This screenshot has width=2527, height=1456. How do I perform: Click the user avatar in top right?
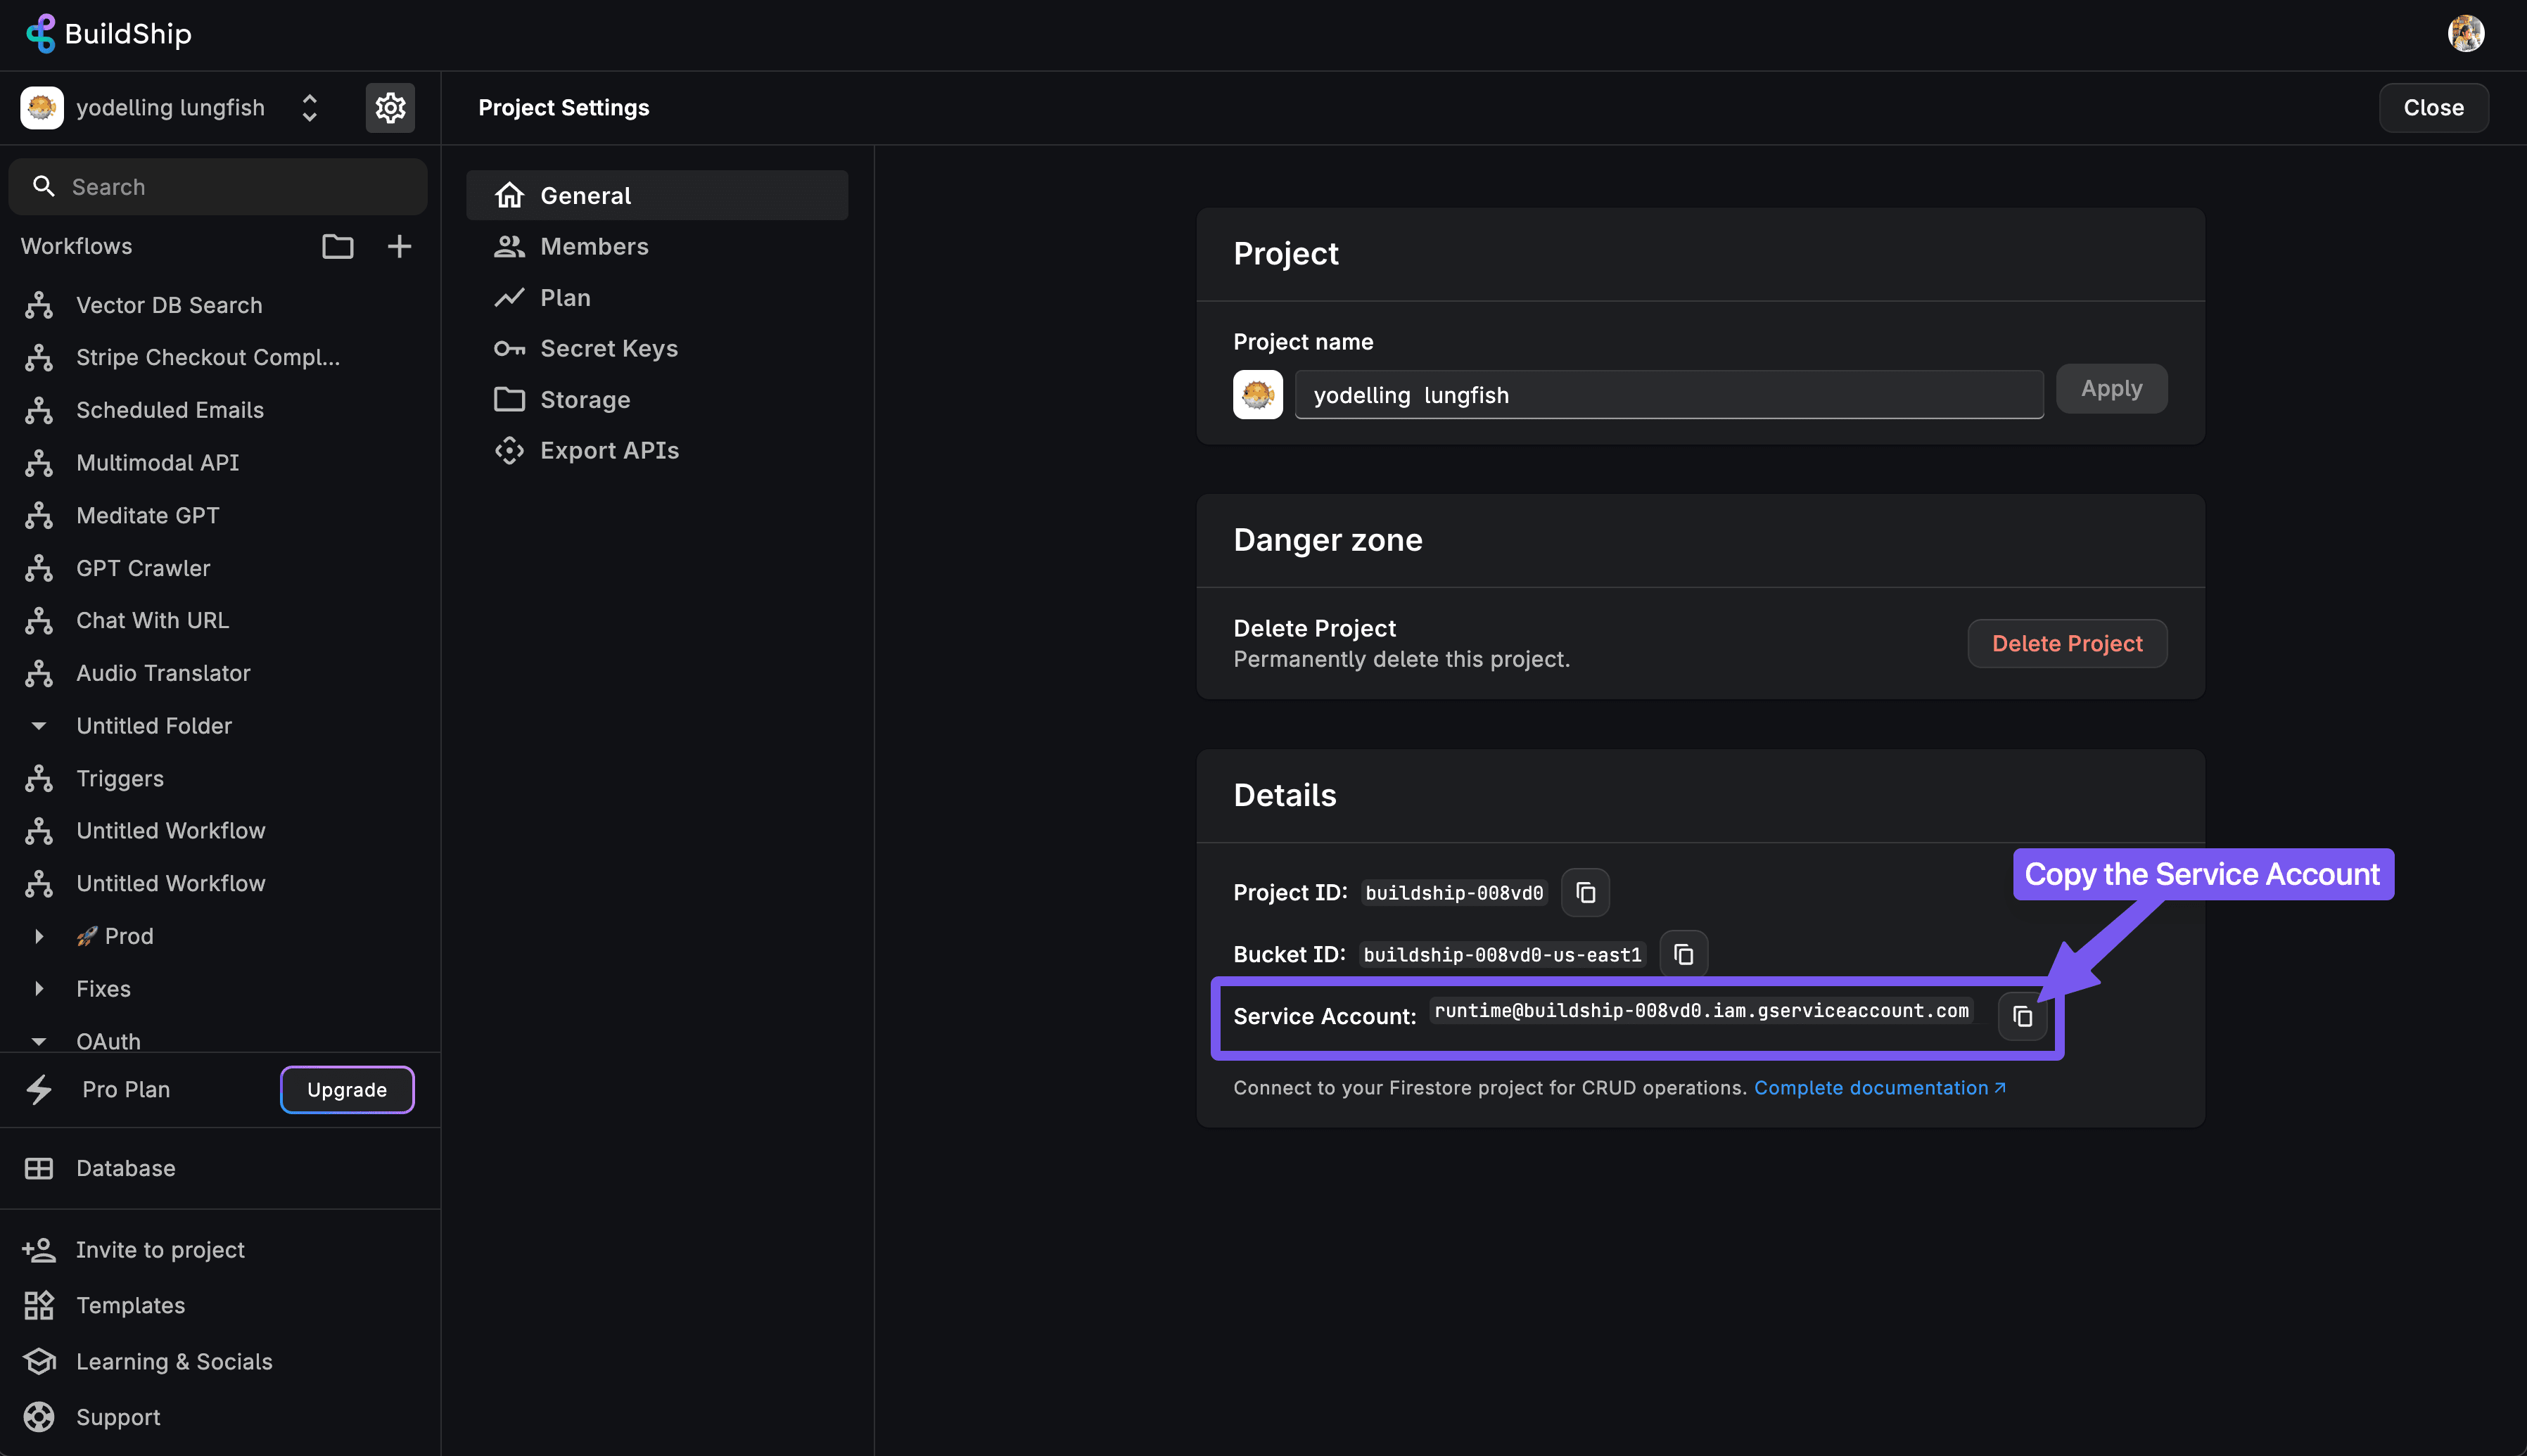tap(2465, 33)
